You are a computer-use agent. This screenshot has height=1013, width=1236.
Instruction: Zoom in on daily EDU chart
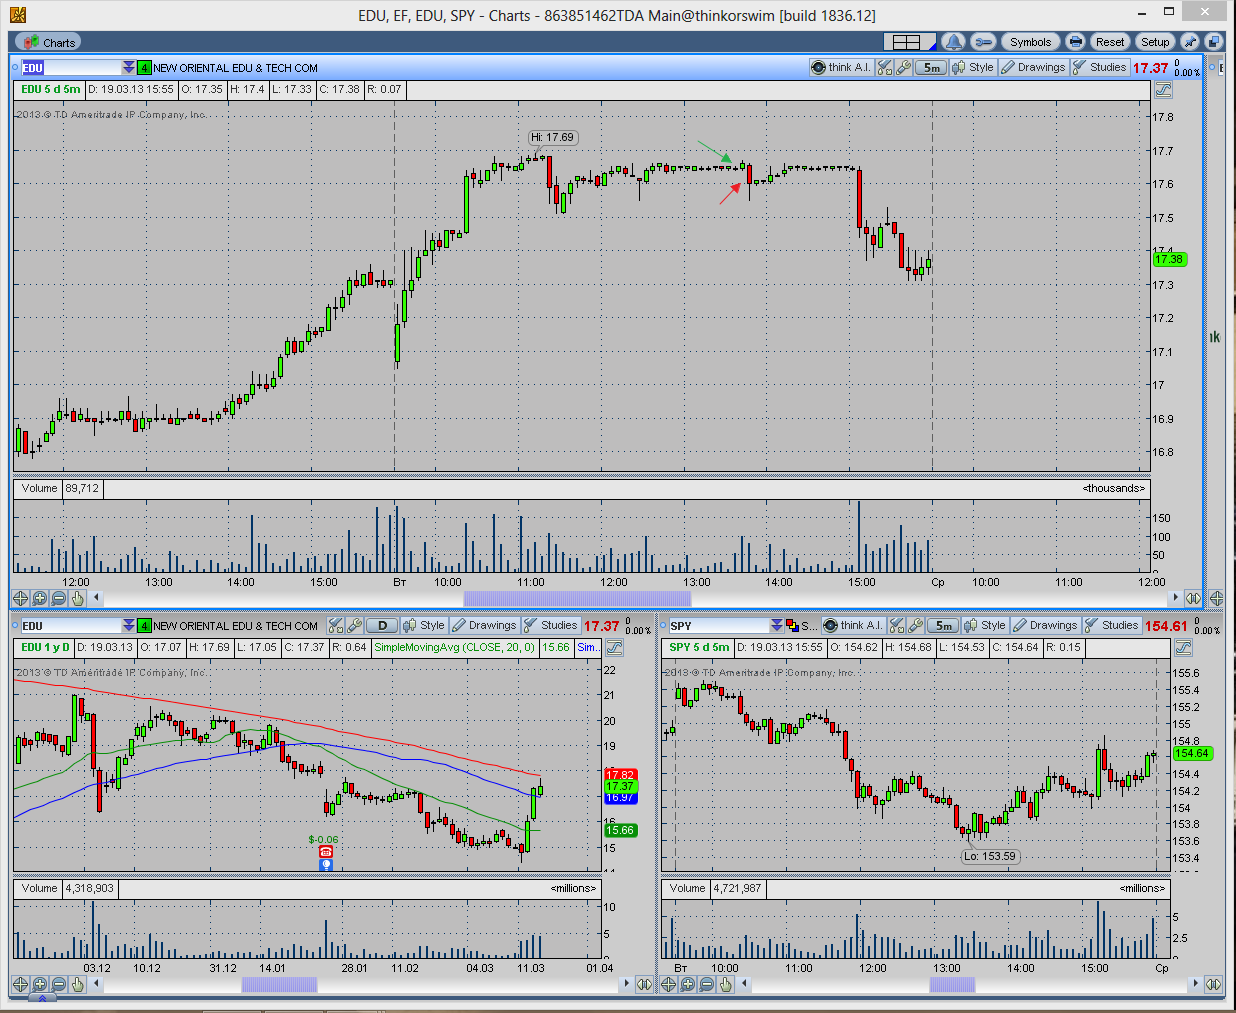point(40,984)
